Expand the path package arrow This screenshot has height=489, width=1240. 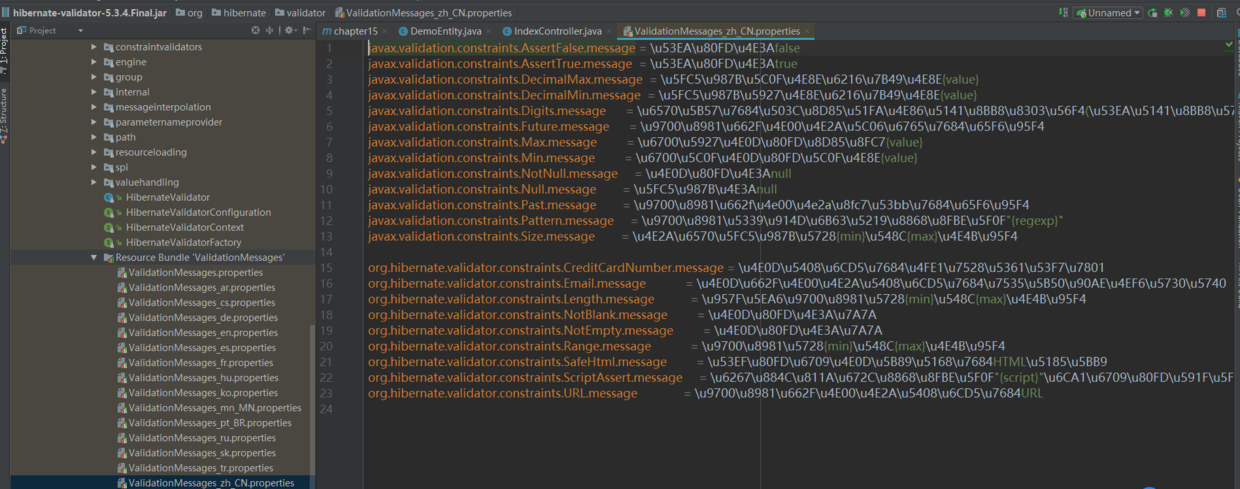pos(95,137)
